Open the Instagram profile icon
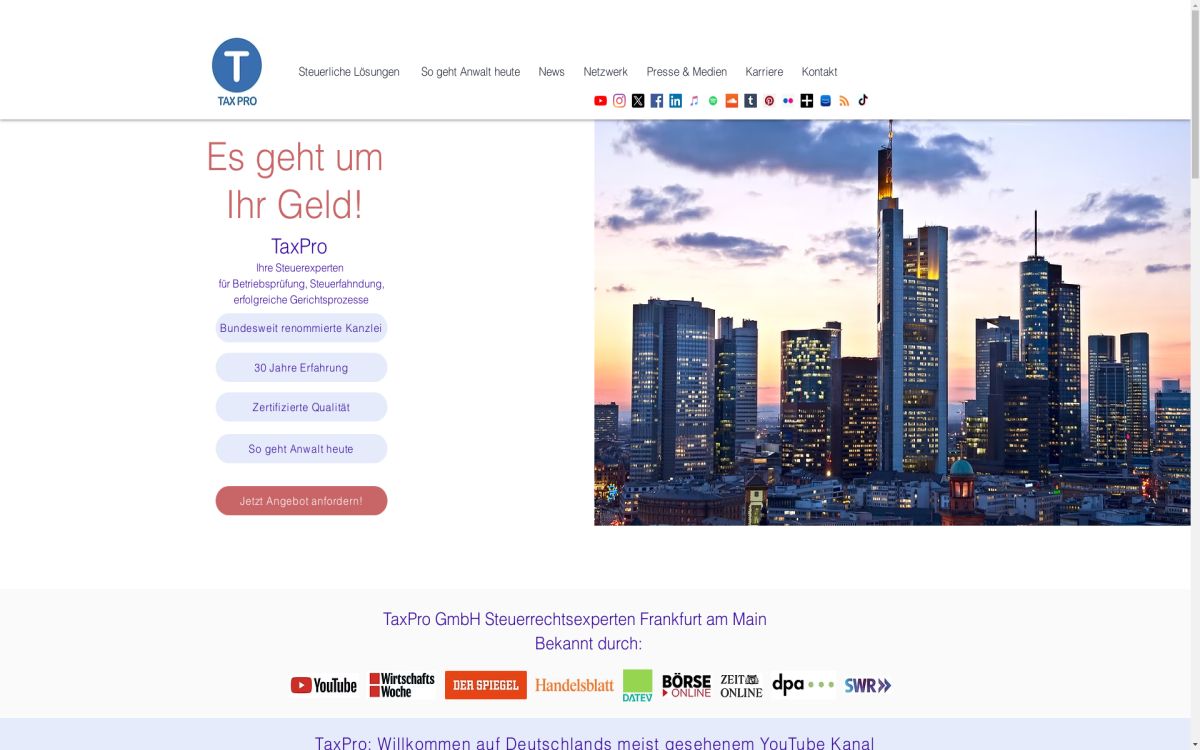 coord(619,100)
